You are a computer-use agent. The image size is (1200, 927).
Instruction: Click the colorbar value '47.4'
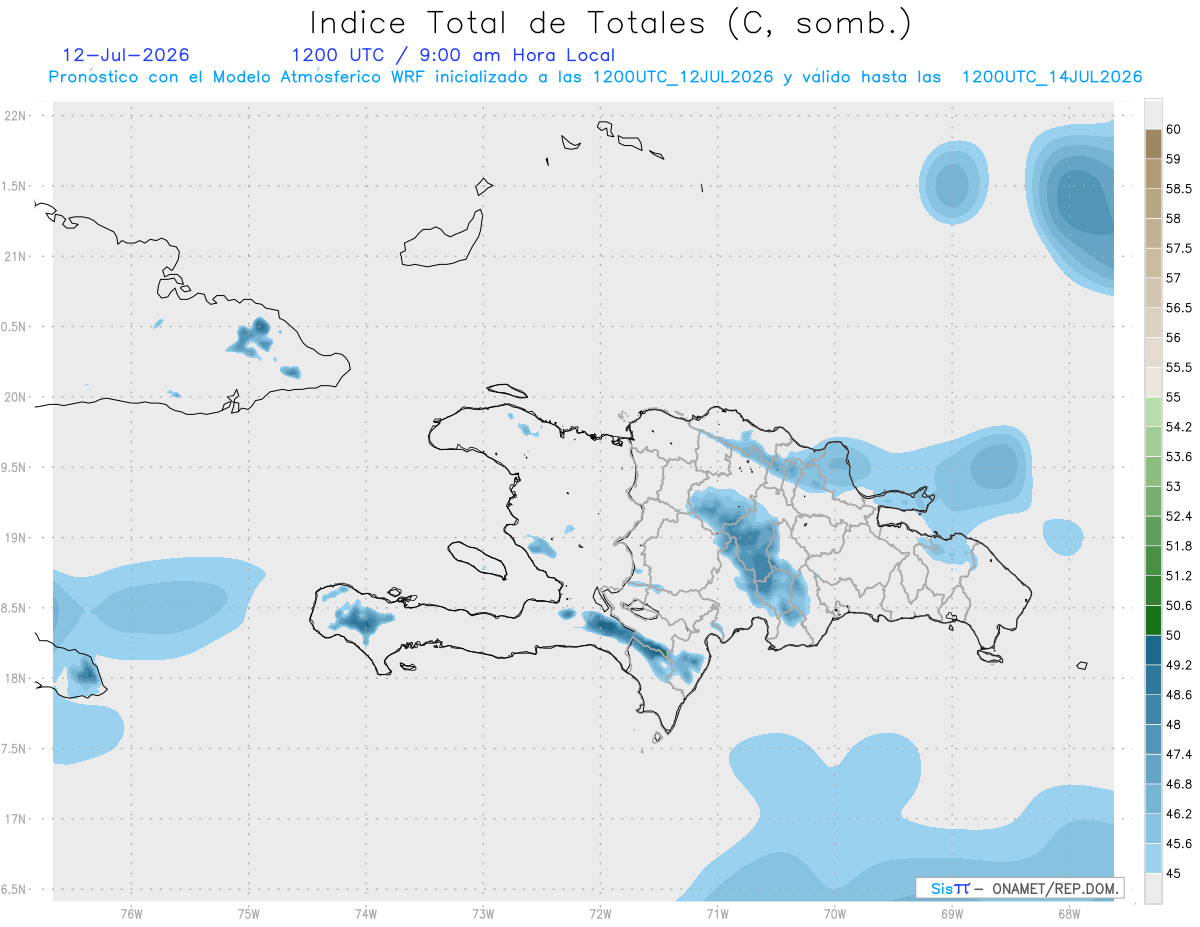(x=1179, y=754)
